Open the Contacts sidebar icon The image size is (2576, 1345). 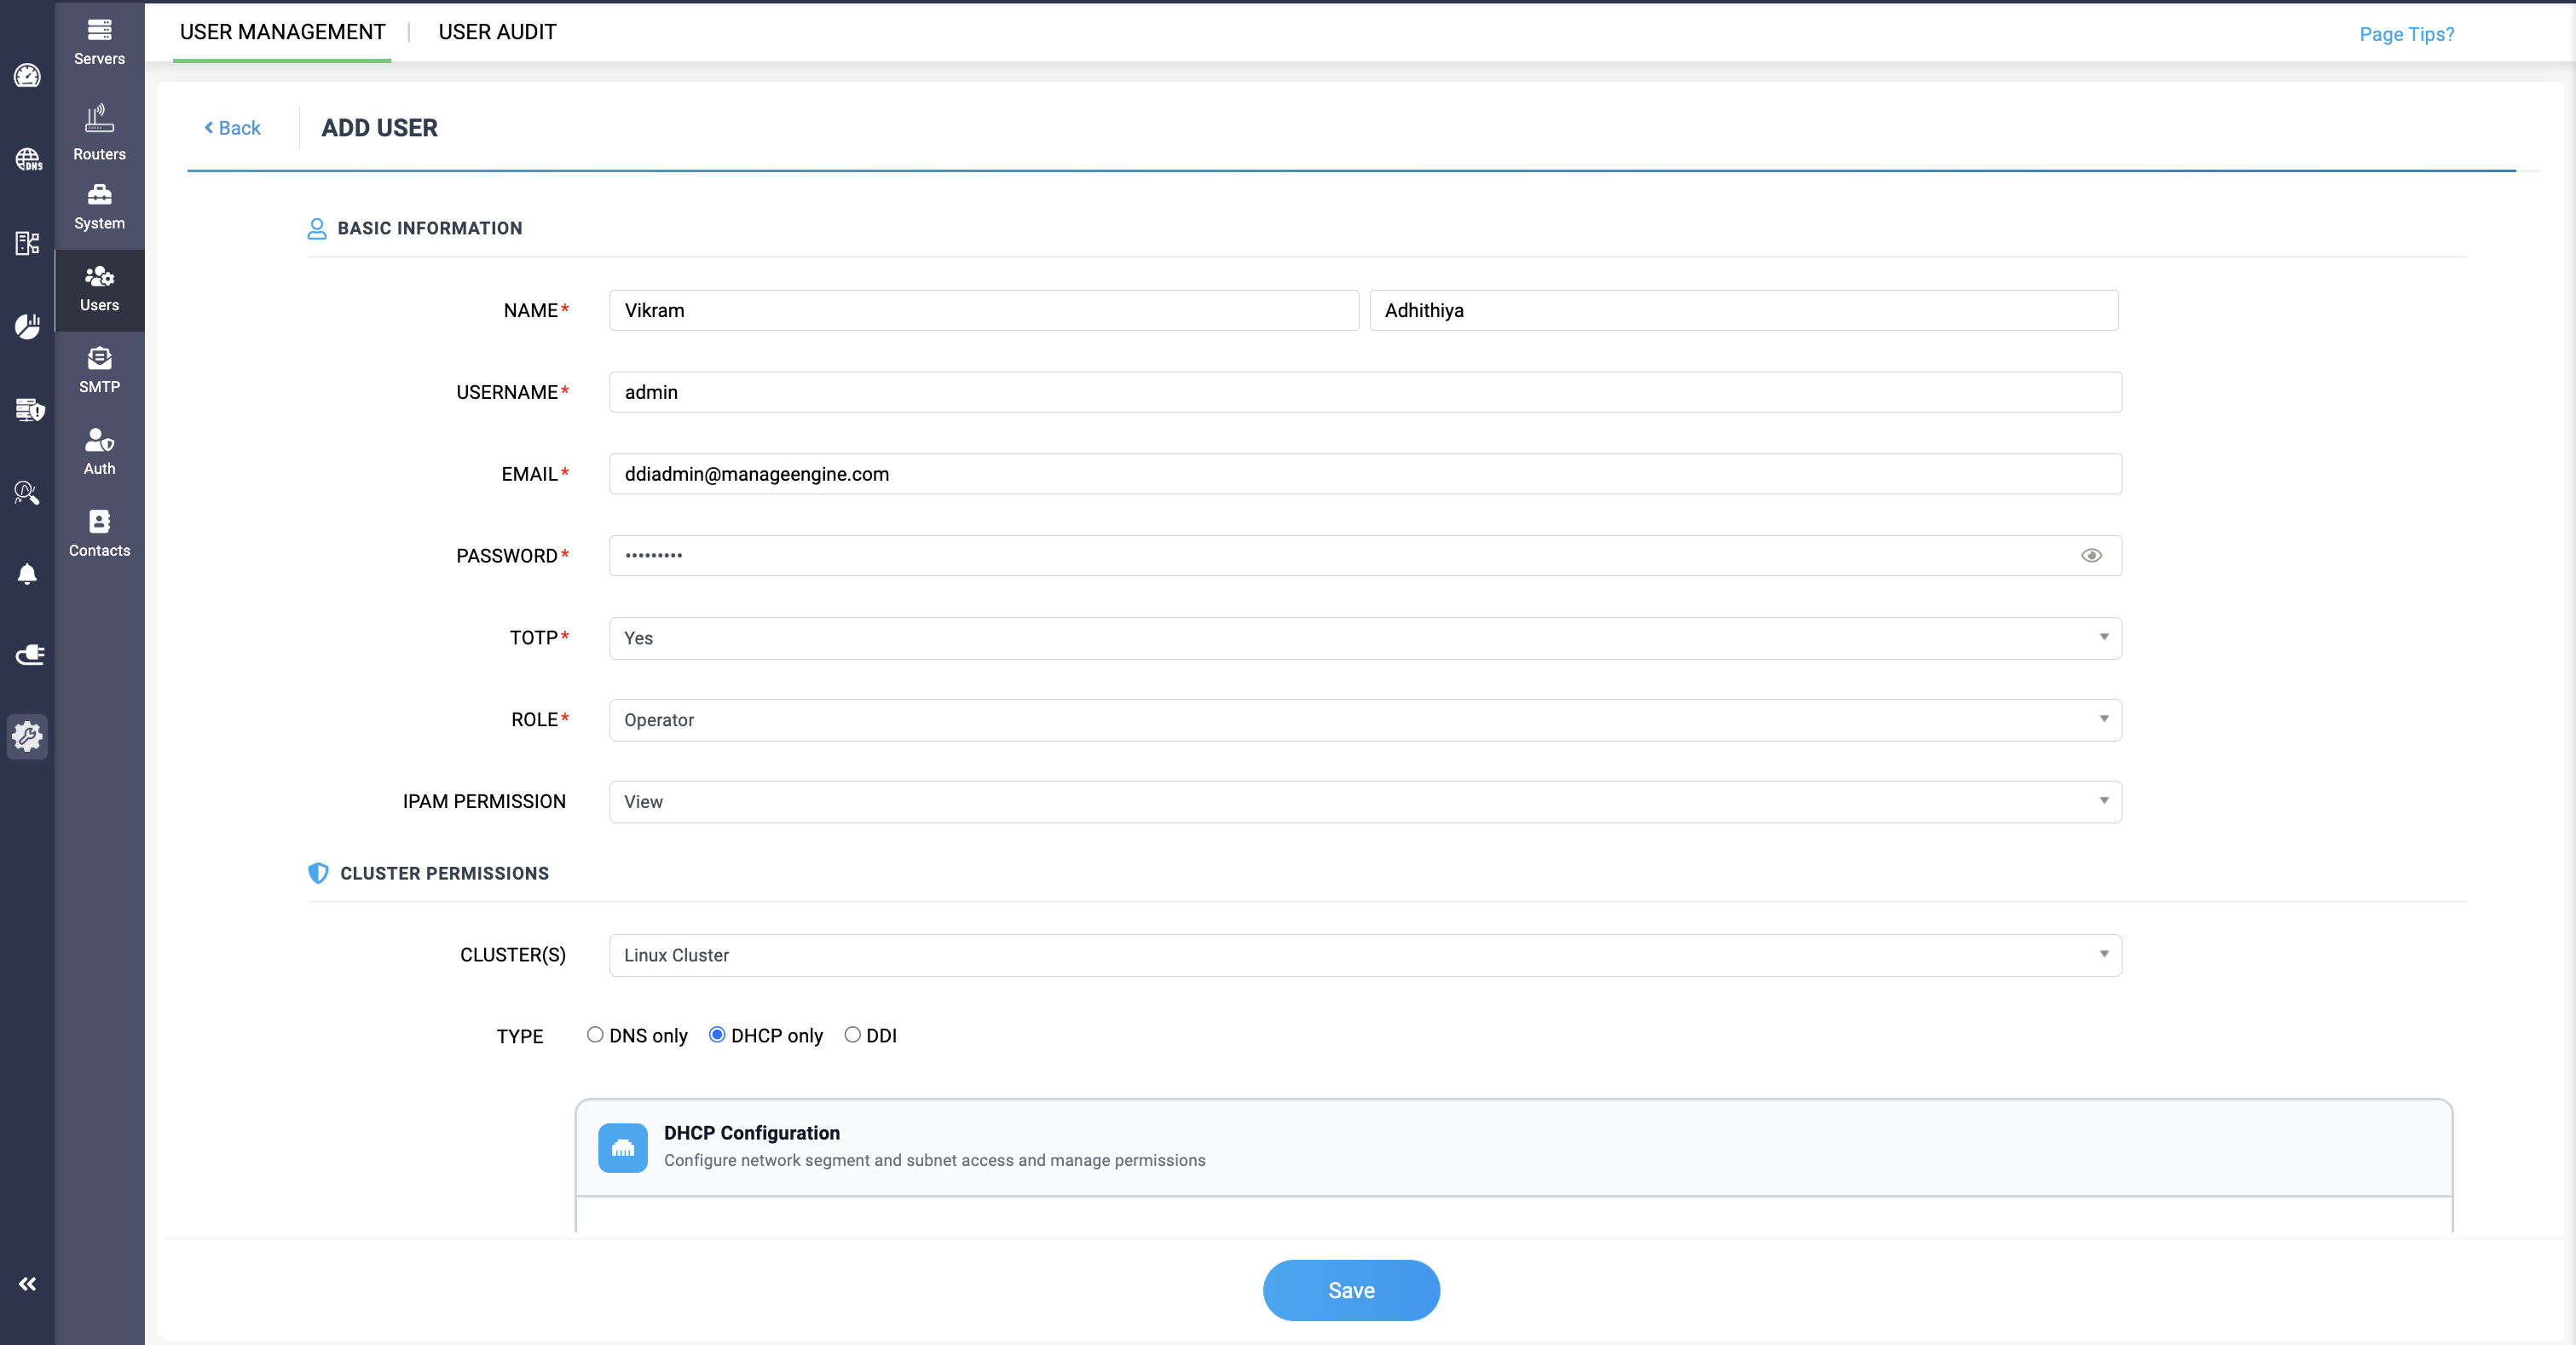pos(99,533)
